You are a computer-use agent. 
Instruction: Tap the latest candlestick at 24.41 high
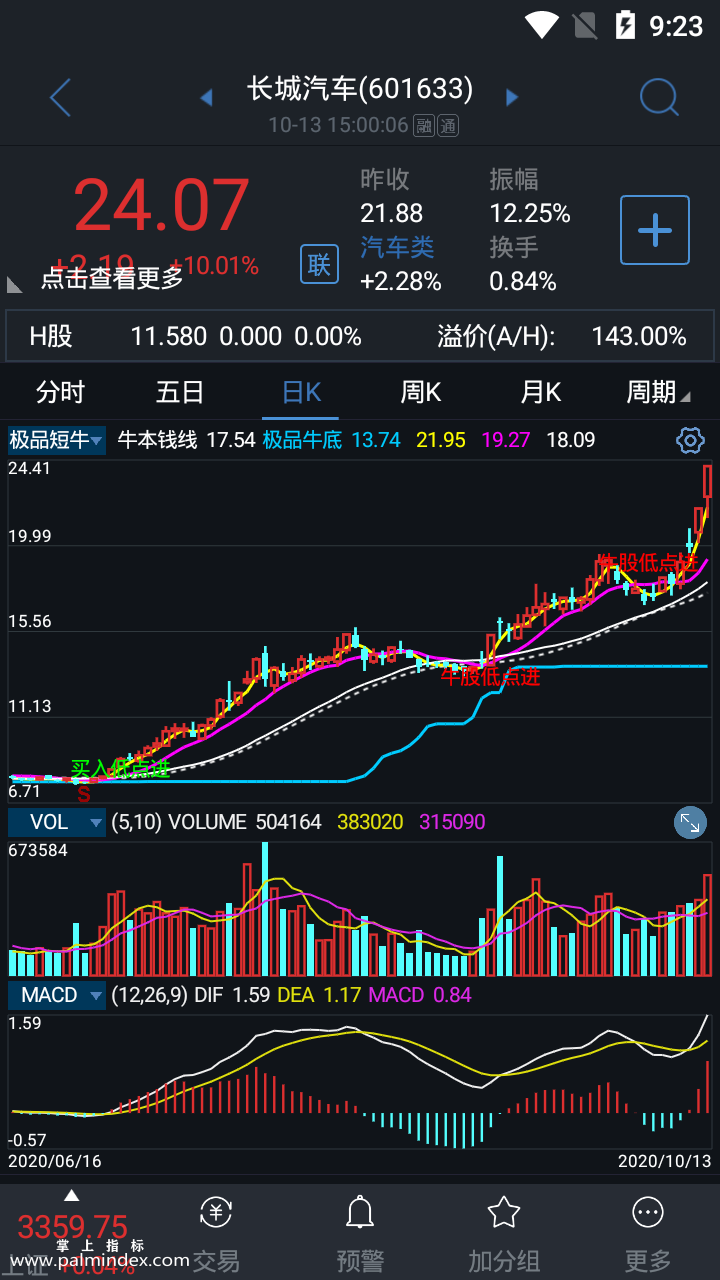click(707, 482)
